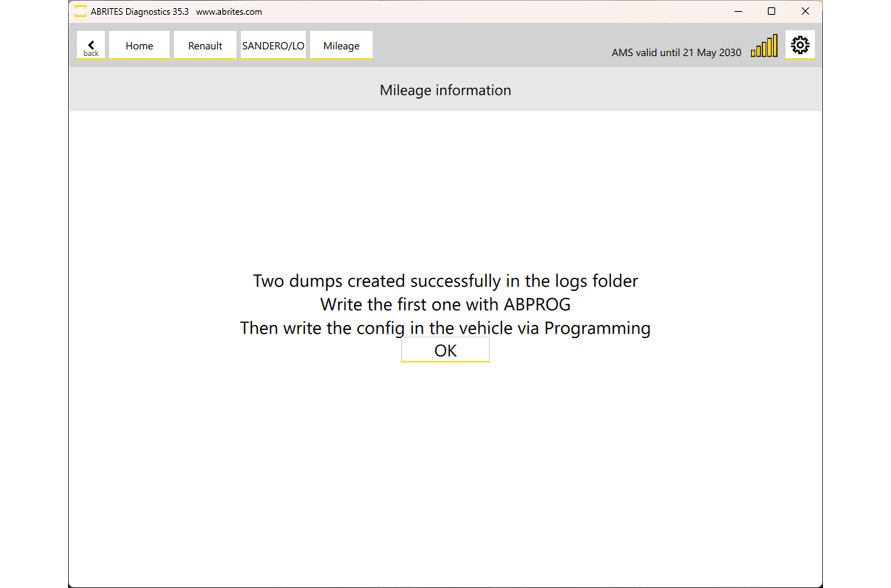Open the SANDERO/LO breadcrumb item
This screenshot has height=588, width=891.
click(273, 46)
